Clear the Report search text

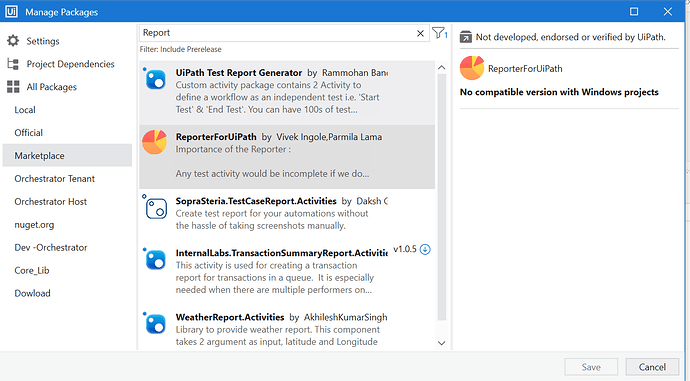[420, 33]
